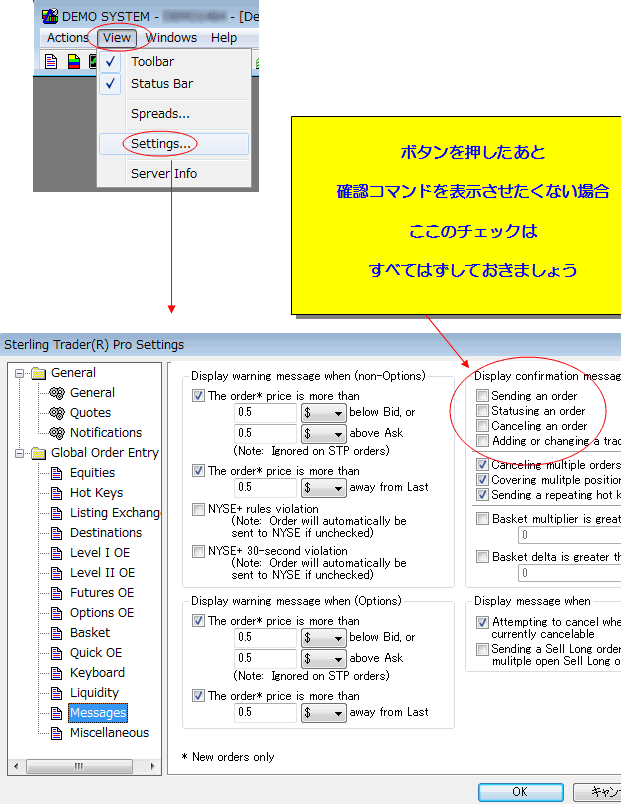621x804 pixels.
Task: Click the Options OE page icon
Action: coord(57,613)
